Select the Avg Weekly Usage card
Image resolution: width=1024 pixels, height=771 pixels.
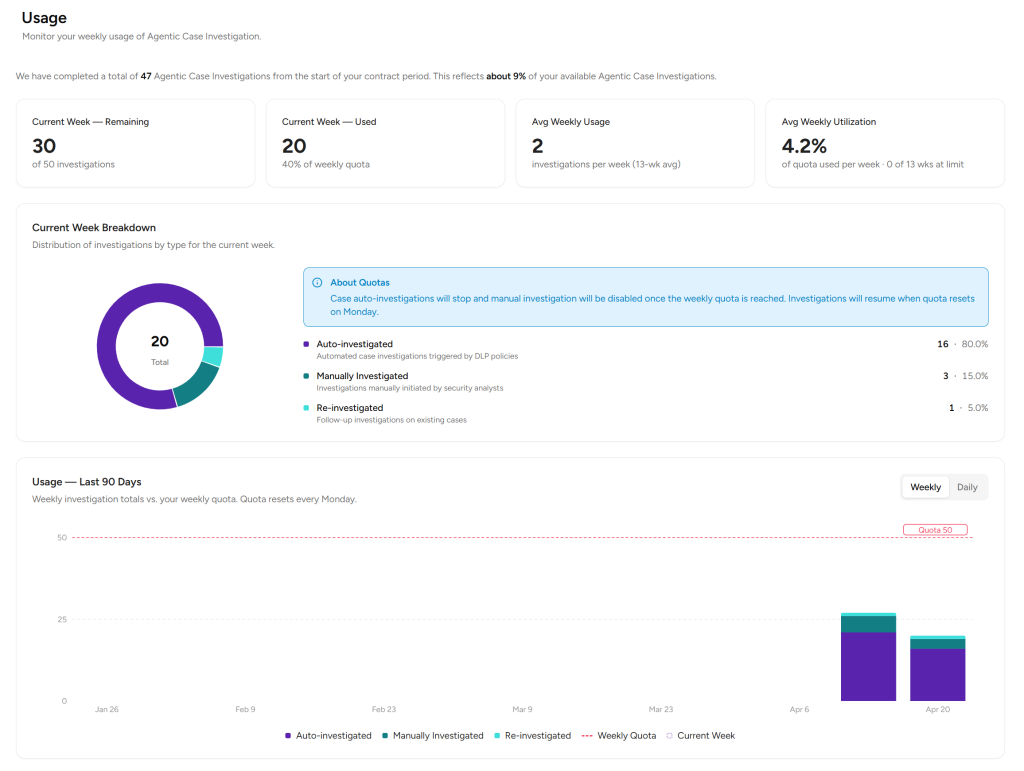tap(635, 143)
